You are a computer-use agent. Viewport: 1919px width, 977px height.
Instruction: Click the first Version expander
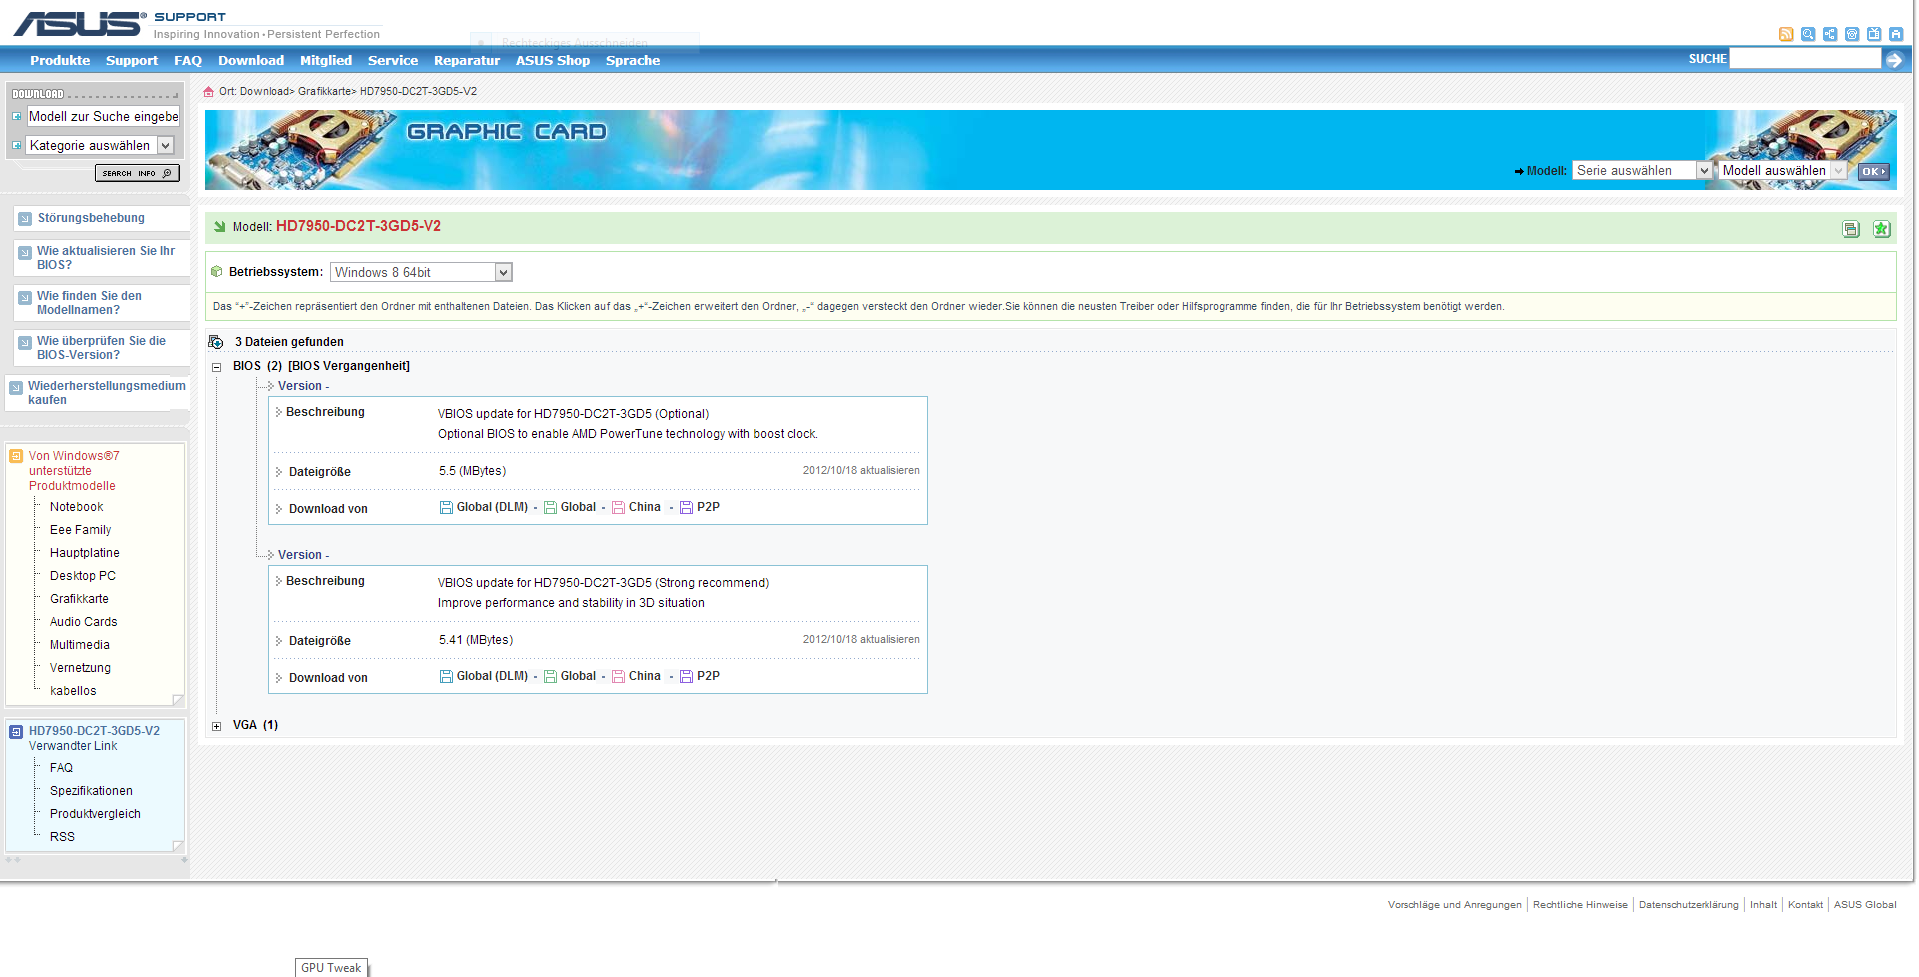coord(270,386)
